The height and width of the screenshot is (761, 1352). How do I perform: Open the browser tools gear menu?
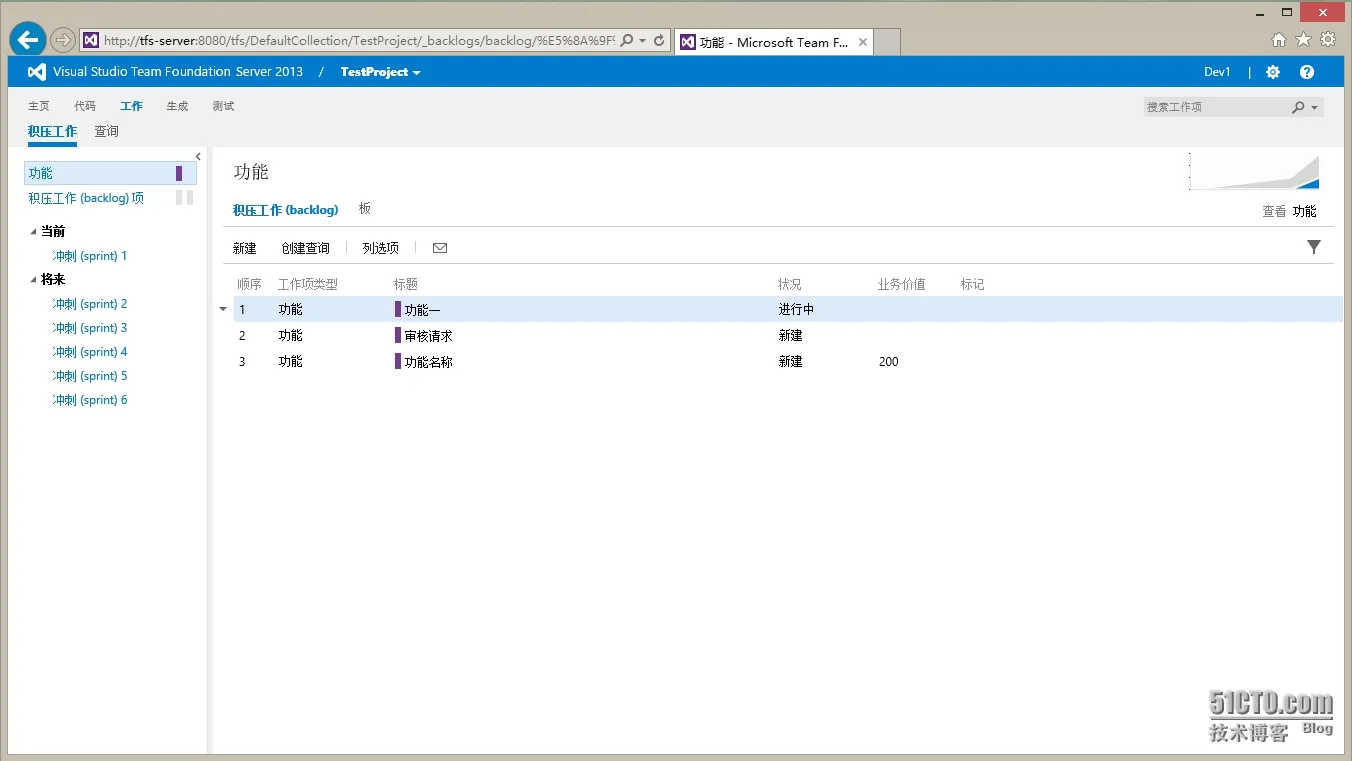click(x=1328, y=40)
